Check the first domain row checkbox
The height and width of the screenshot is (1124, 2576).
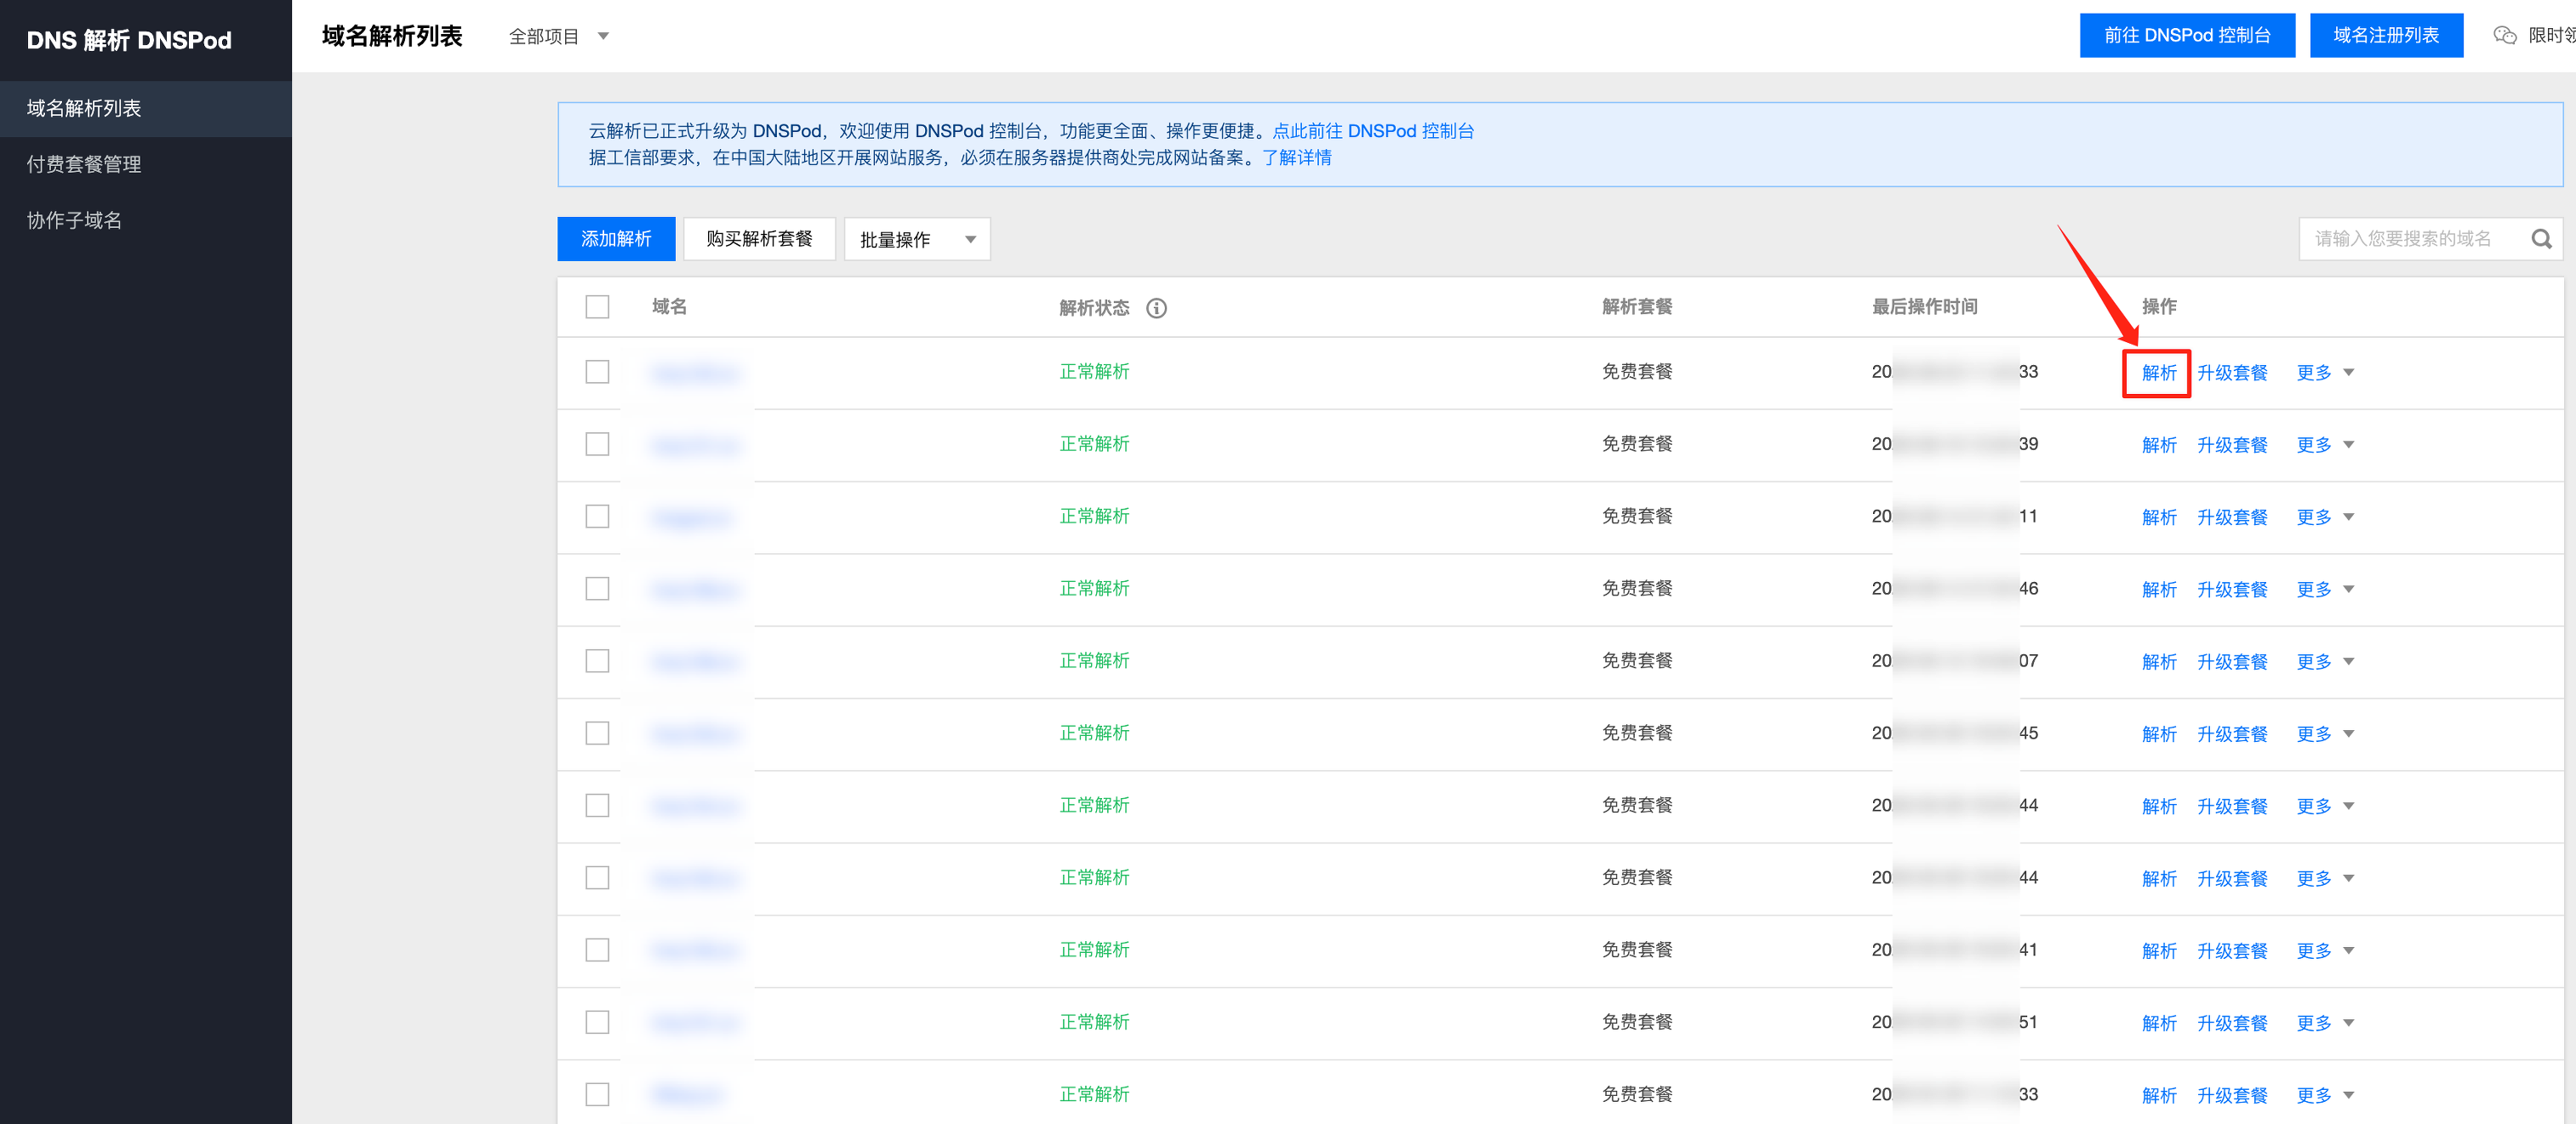click(597, 372)
